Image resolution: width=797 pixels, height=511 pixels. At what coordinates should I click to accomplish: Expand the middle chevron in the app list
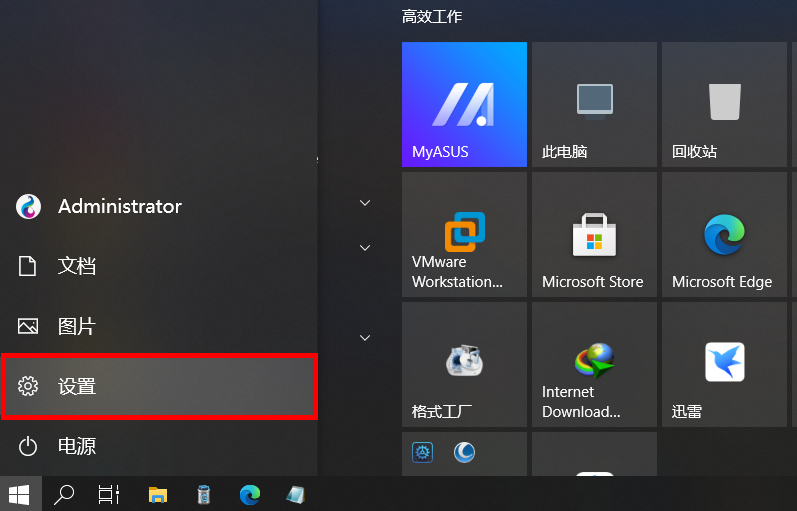pyautogui.click(x=365, y=247)
